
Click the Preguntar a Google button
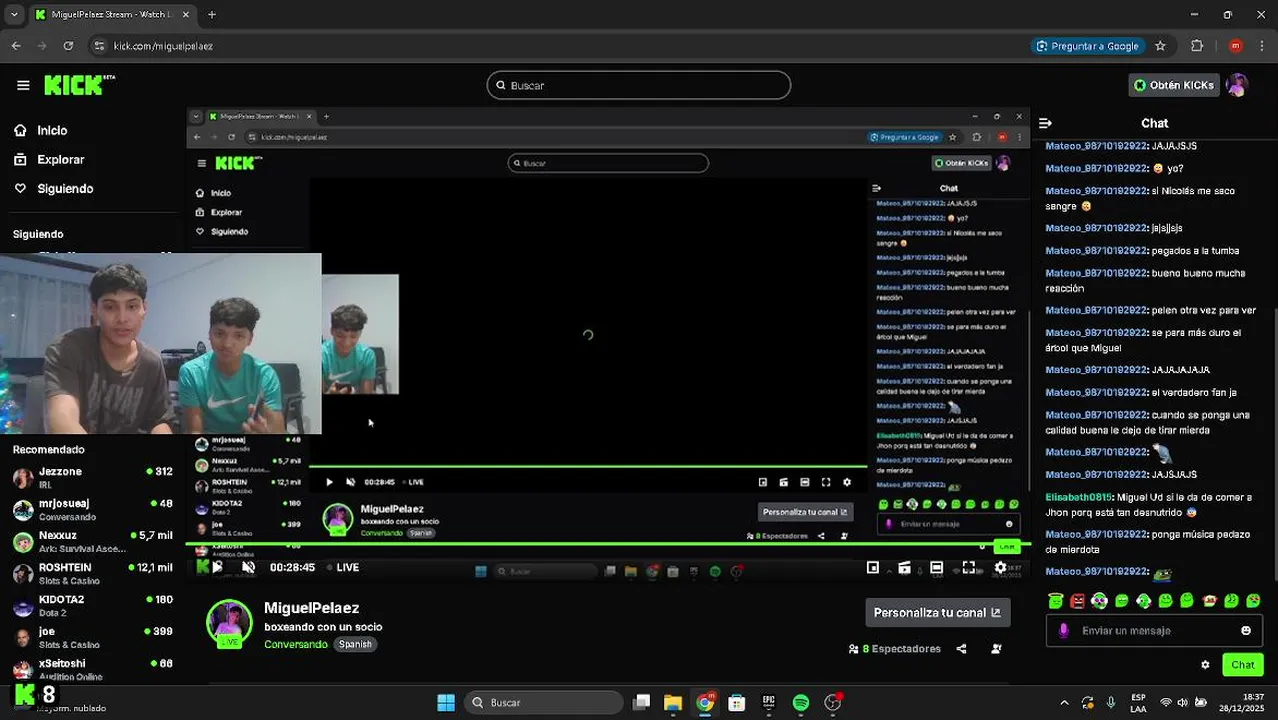(x=1087, y=46)
